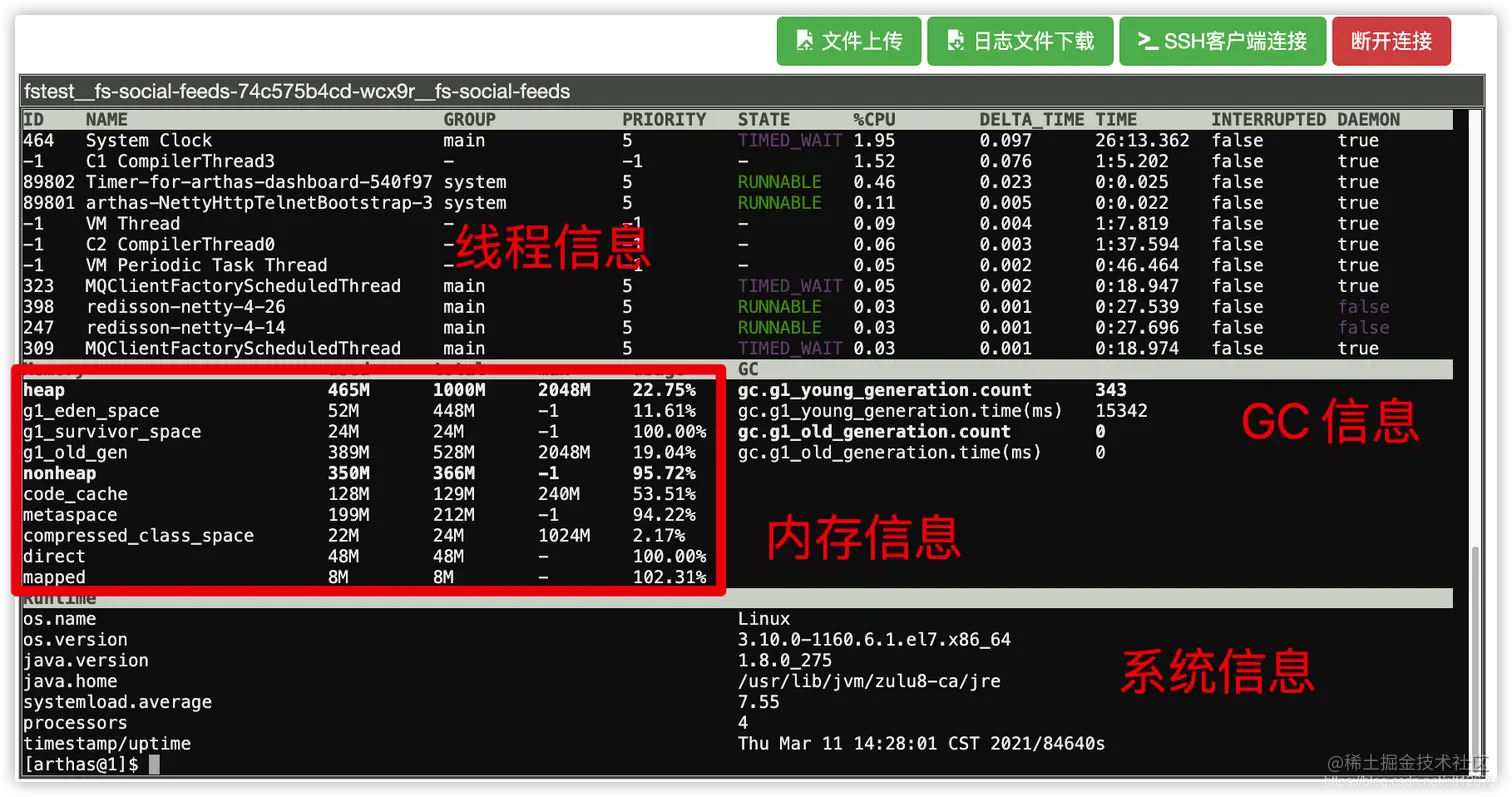Click the GROUP column header
Image resolution: width=1512 pixels, height=797 pixels.
470,120
